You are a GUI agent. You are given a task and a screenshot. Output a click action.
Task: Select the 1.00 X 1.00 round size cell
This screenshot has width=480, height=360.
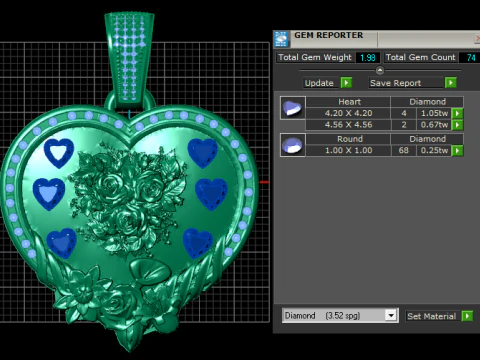pyautogui.click(x=348, y=150)
